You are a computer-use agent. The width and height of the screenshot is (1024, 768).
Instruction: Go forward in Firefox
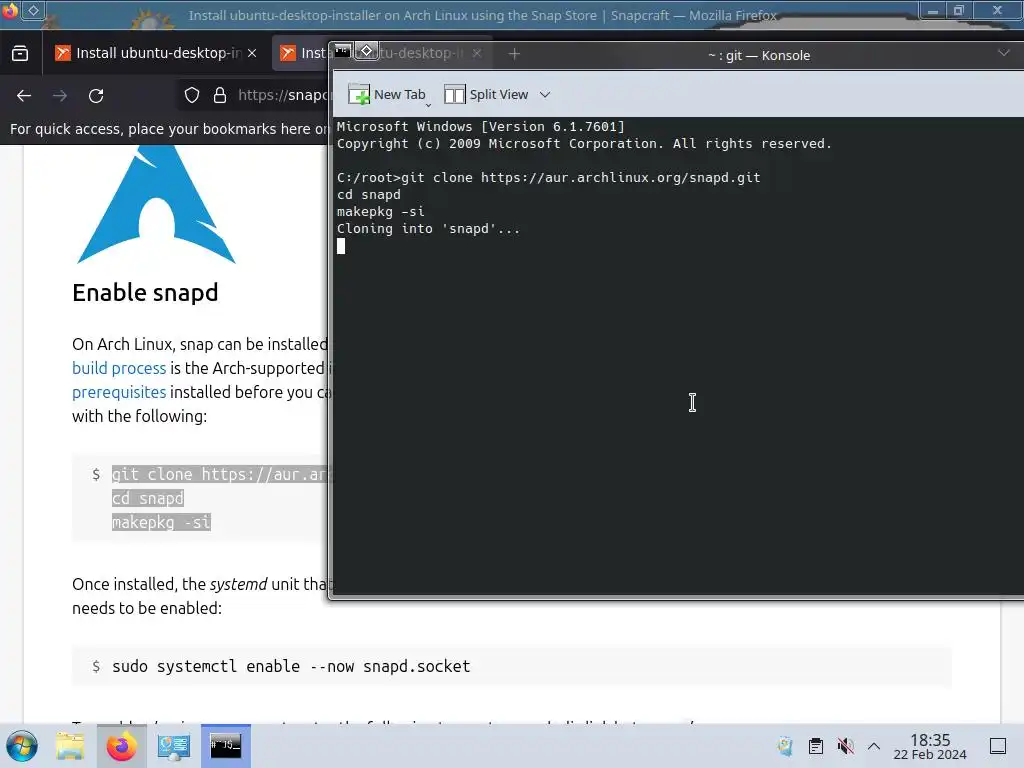click(x=60, y=96)
